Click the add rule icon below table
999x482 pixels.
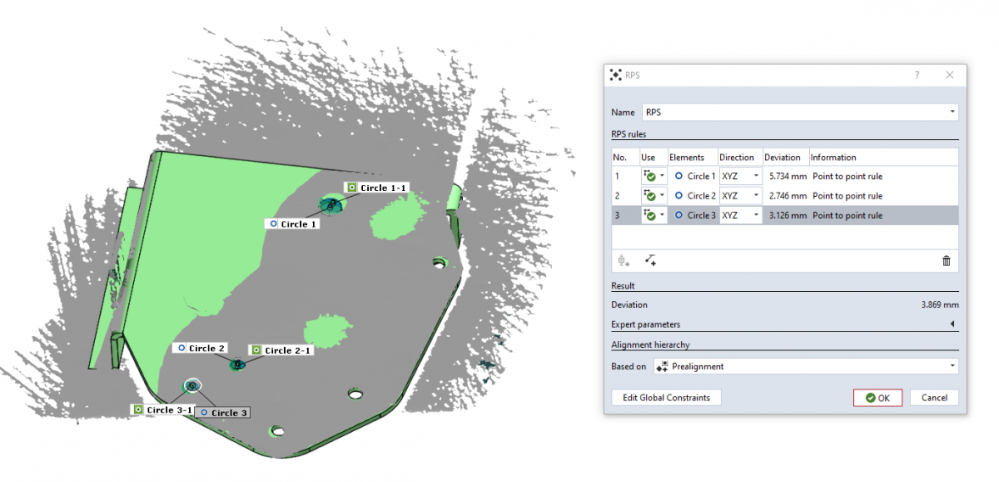coord(624,261)
